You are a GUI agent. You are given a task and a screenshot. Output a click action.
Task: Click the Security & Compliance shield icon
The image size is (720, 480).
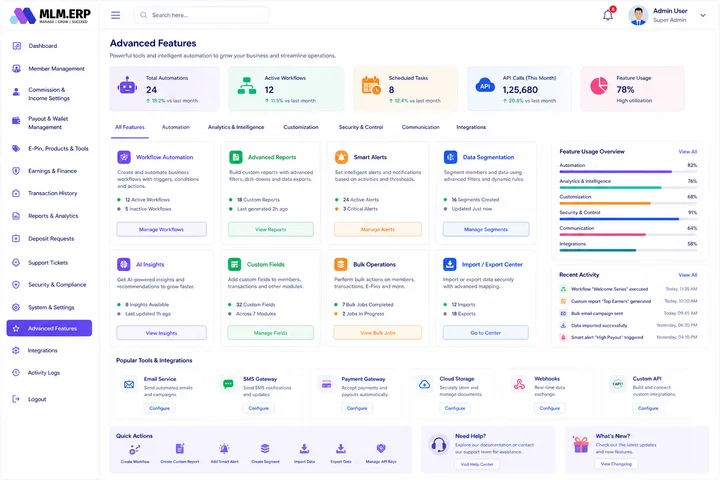tap(16, 285)
